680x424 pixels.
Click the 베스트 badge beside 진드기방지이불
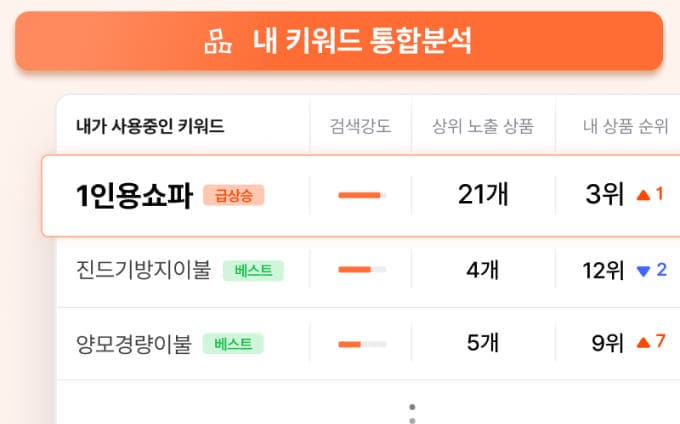coord(253,271)
